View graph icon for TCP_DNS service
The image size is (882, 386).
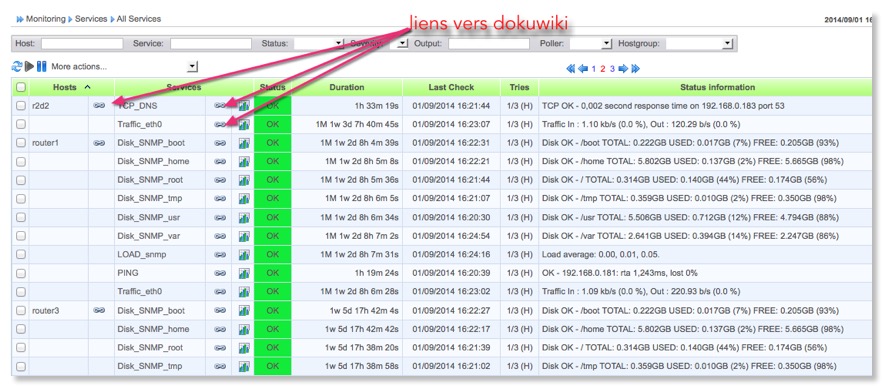click(x=244, y=105)
